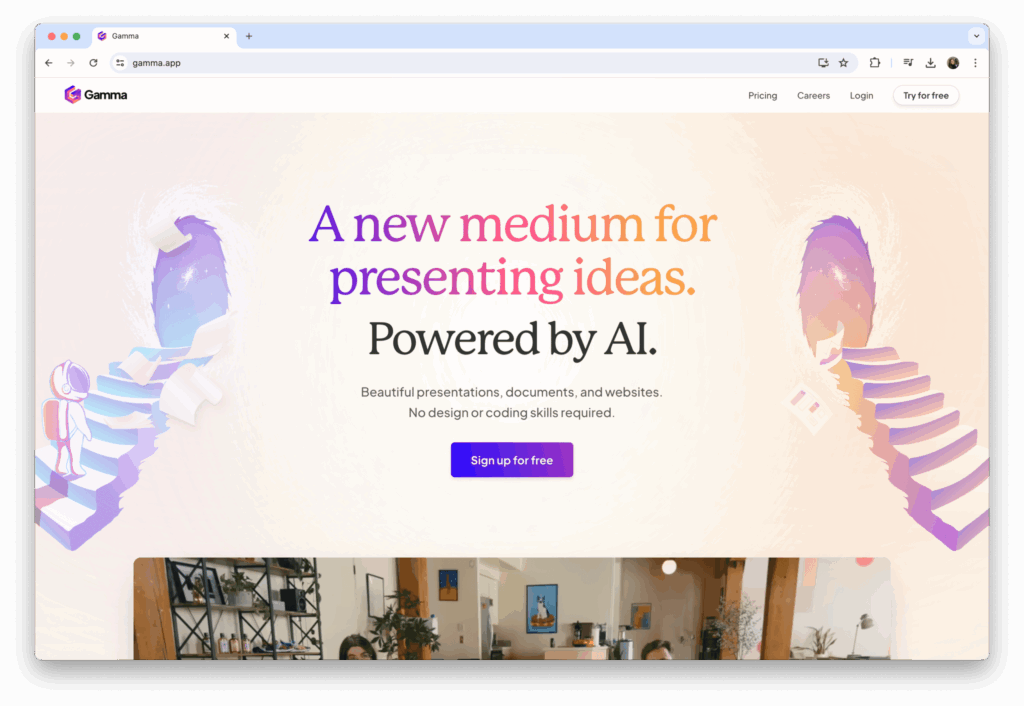Go back using the browser back arrow
This screenshot has height=706, width=1024.
[49, 63]
